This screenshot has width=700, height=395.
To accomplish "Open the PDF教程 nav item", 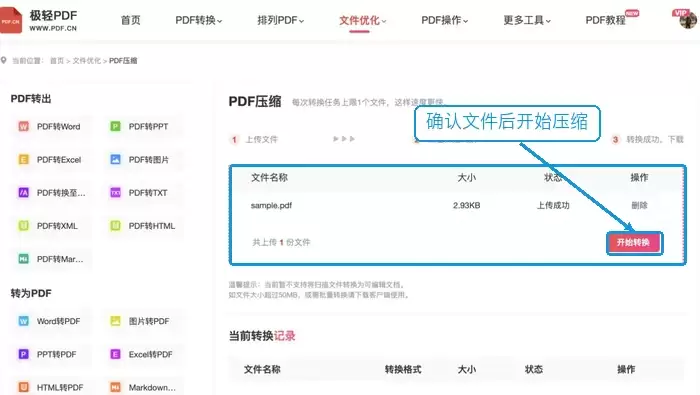I will 605,21.
